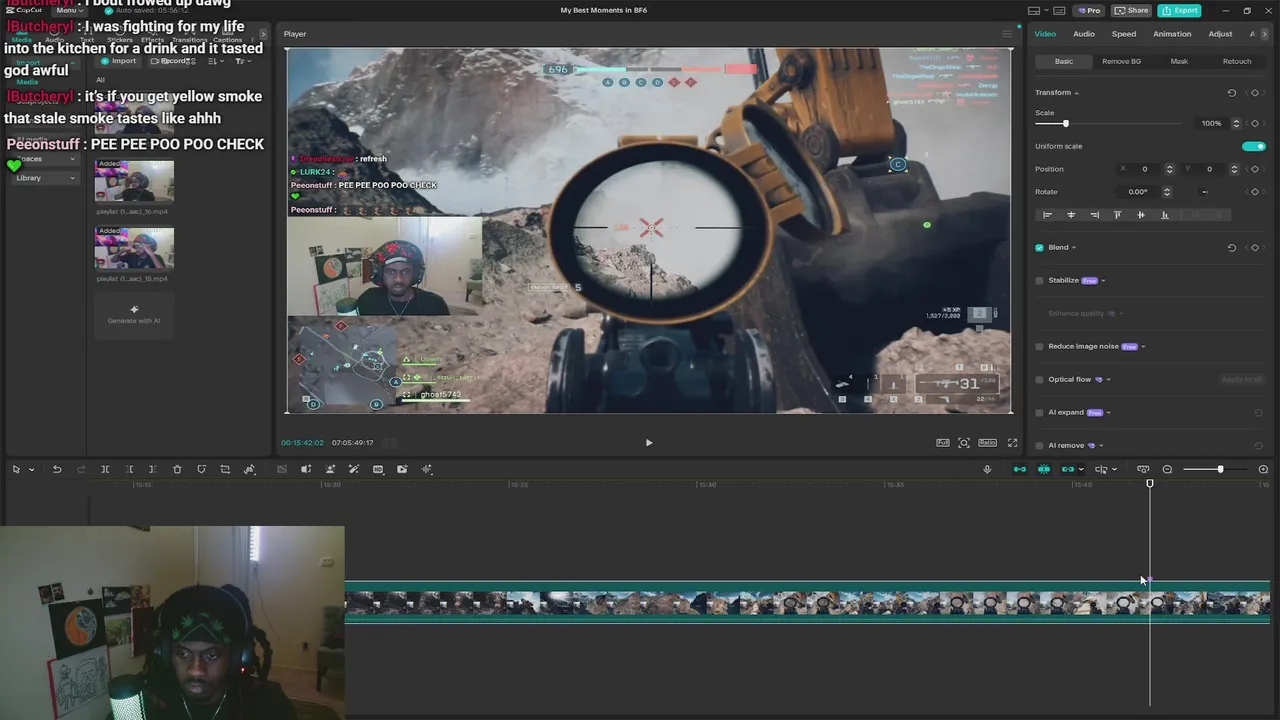Zoom in the timeline with plus icon
Screen dimensions: 1280x720
(1263, 469)
